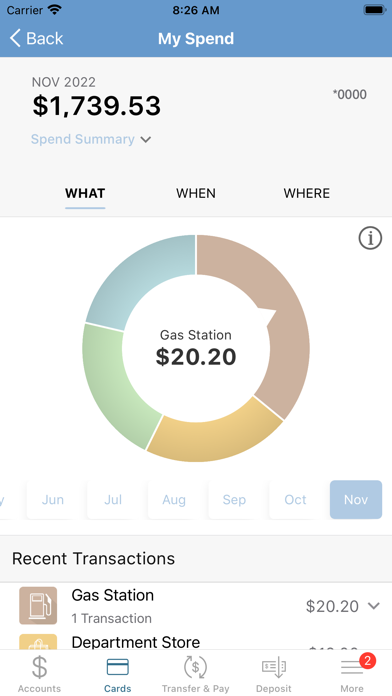Select the Cards icon in bottom bar
Screen dimensions: 392x696
[118, 667]
